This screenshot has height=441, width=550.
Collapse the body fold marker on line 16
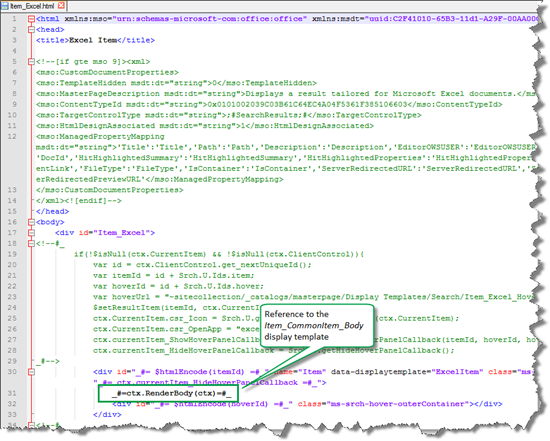pyautogui.click(x=31, y=222)
